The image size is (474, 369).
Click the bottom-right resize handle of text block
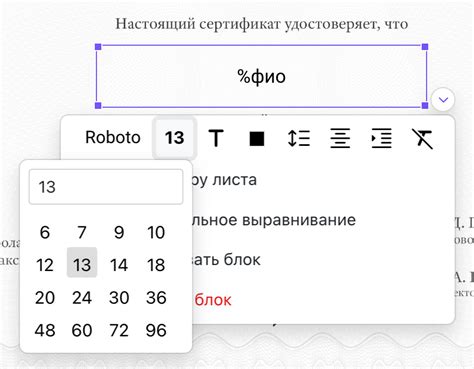click(x=425, y=105)
